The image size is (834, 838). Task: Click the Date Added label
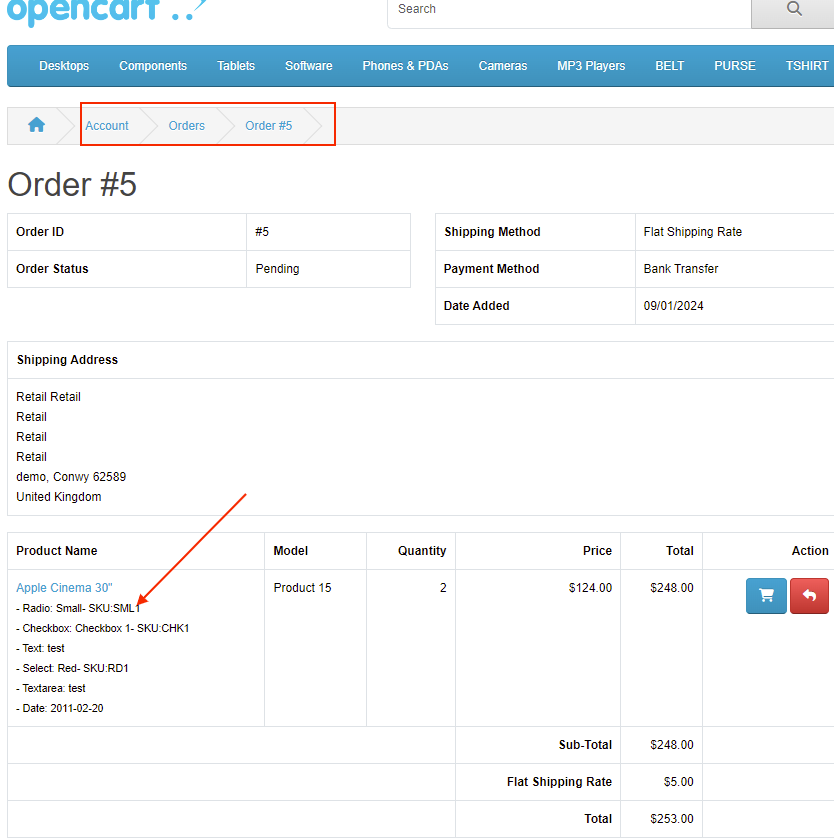(477, 306)
